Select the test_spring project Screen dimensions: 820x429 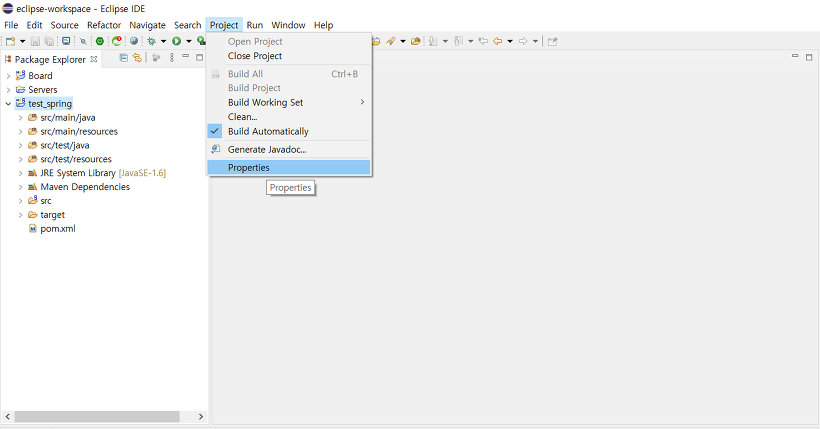click(x=50, y=104)
